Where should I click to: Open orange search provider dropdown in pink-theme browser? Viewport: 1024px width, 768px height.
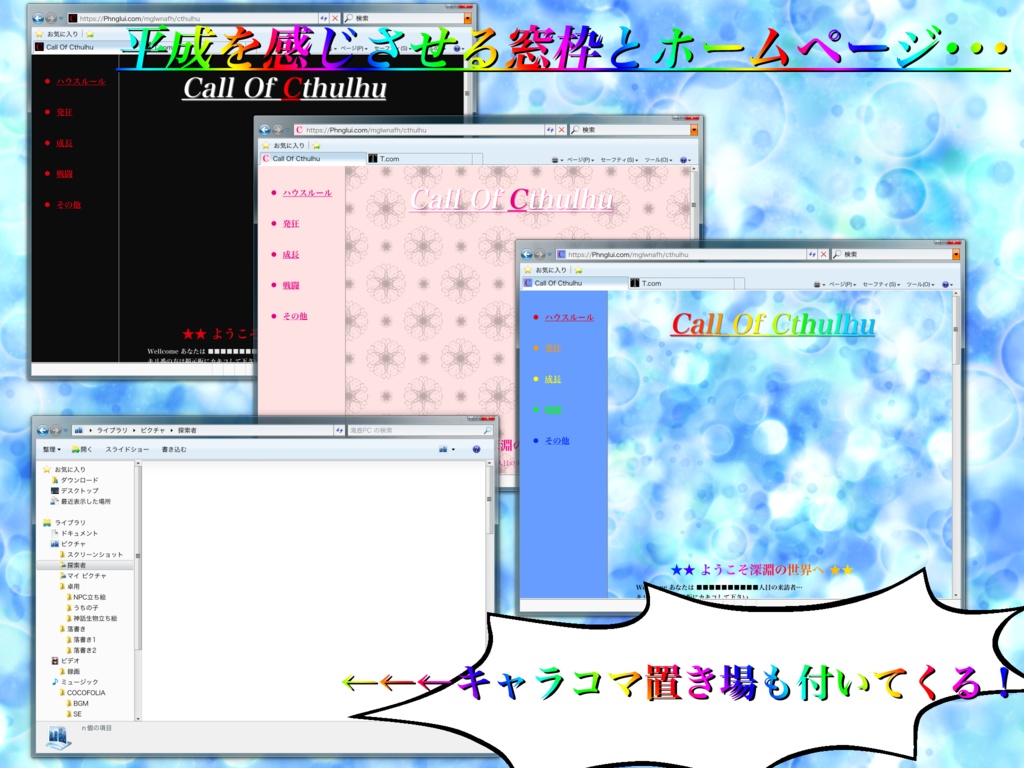694,130
